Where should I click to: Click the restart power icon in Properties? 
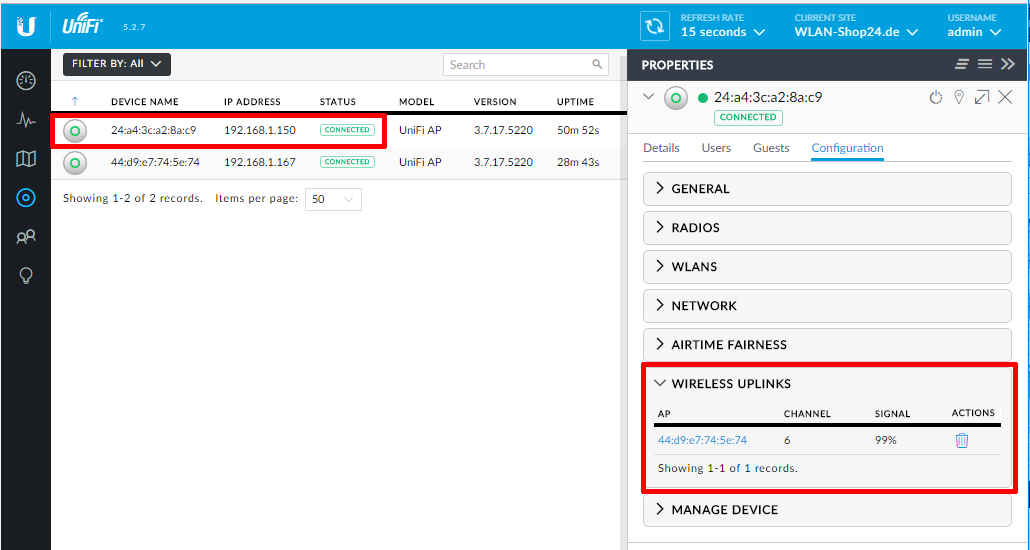(935, 98)
